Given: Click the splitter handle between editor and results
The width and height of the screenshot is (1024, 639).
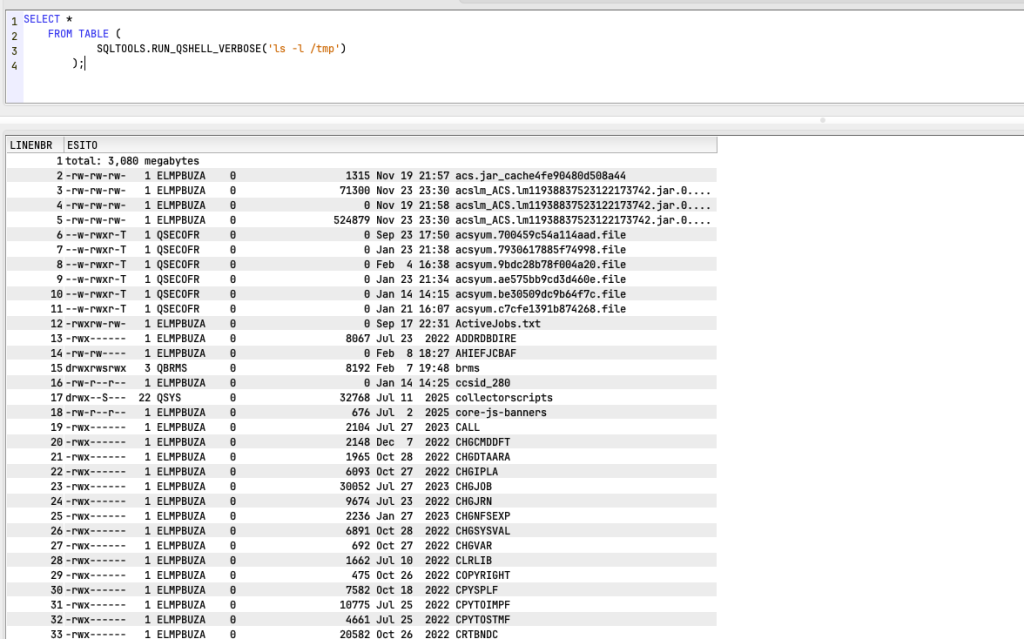Looking at the screenshot, I should (822, 120).
